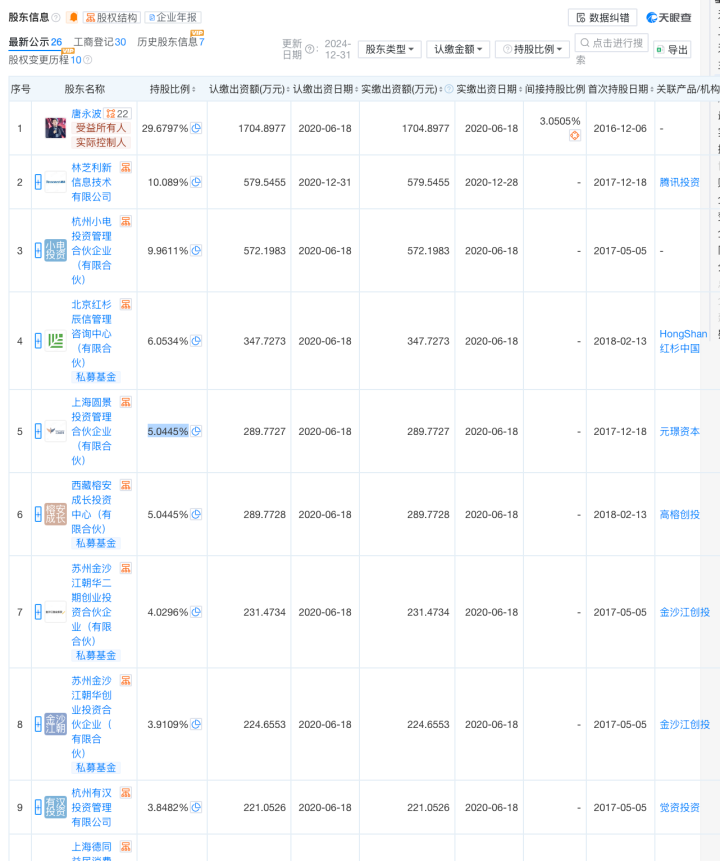Sort by the 持股比例 column header
This screenshot has height=861, width=720.
point(172,89)
